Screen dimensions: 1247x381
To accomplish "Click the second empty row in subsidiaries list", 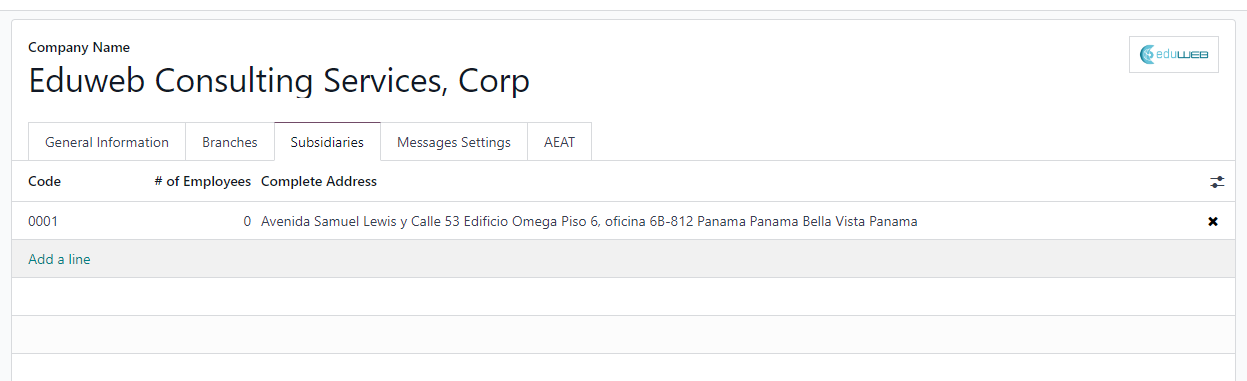I will point(623,335).
